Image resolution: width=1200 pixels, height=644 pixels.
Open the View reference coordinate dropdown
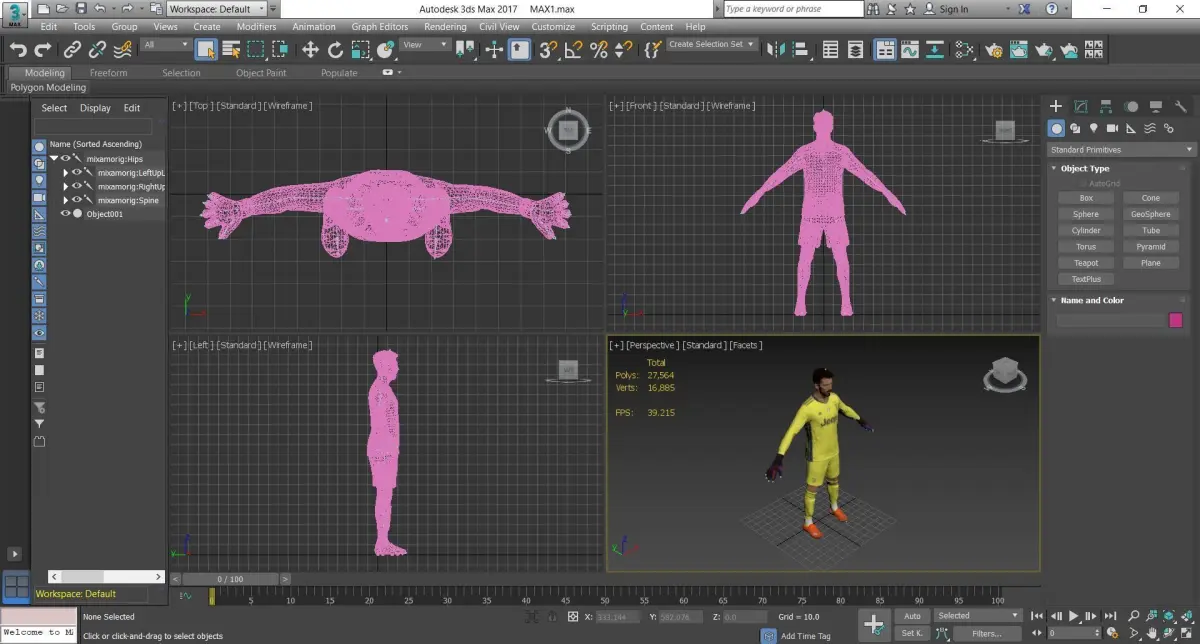pos(424,45)
